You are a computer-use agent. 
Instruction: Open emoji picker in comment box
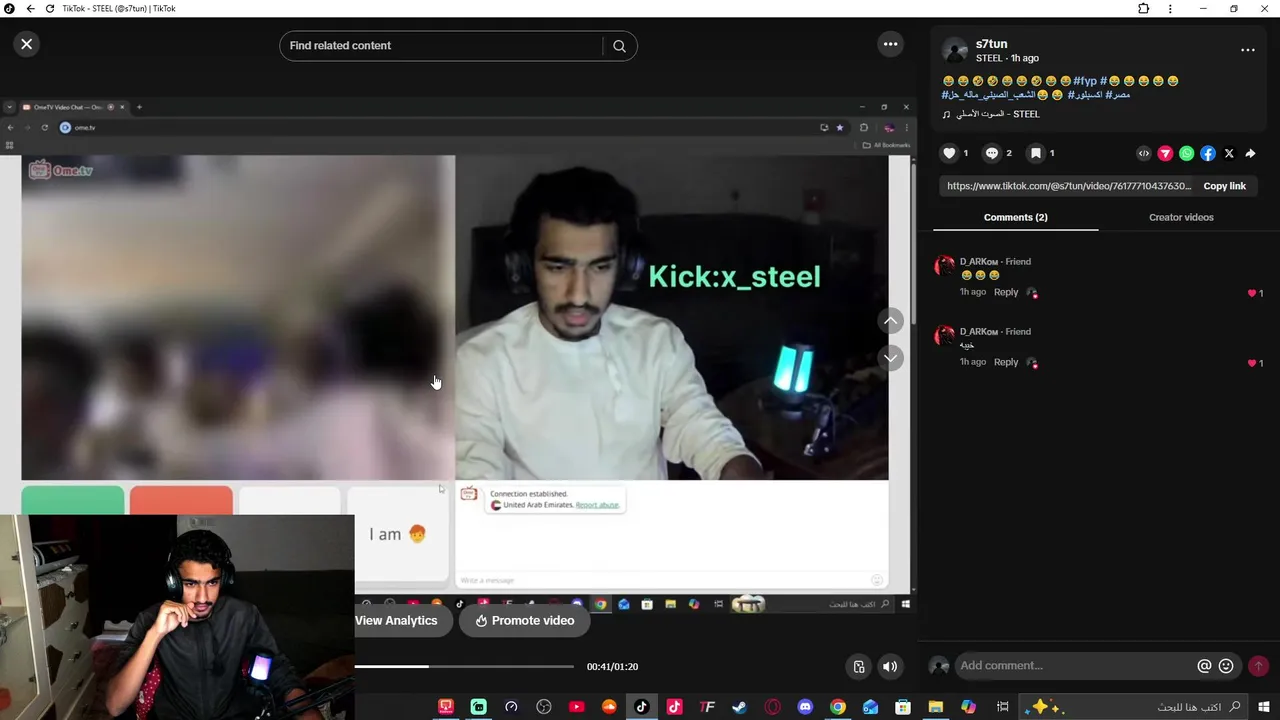pyautogui.click(x=1226, y=666)
